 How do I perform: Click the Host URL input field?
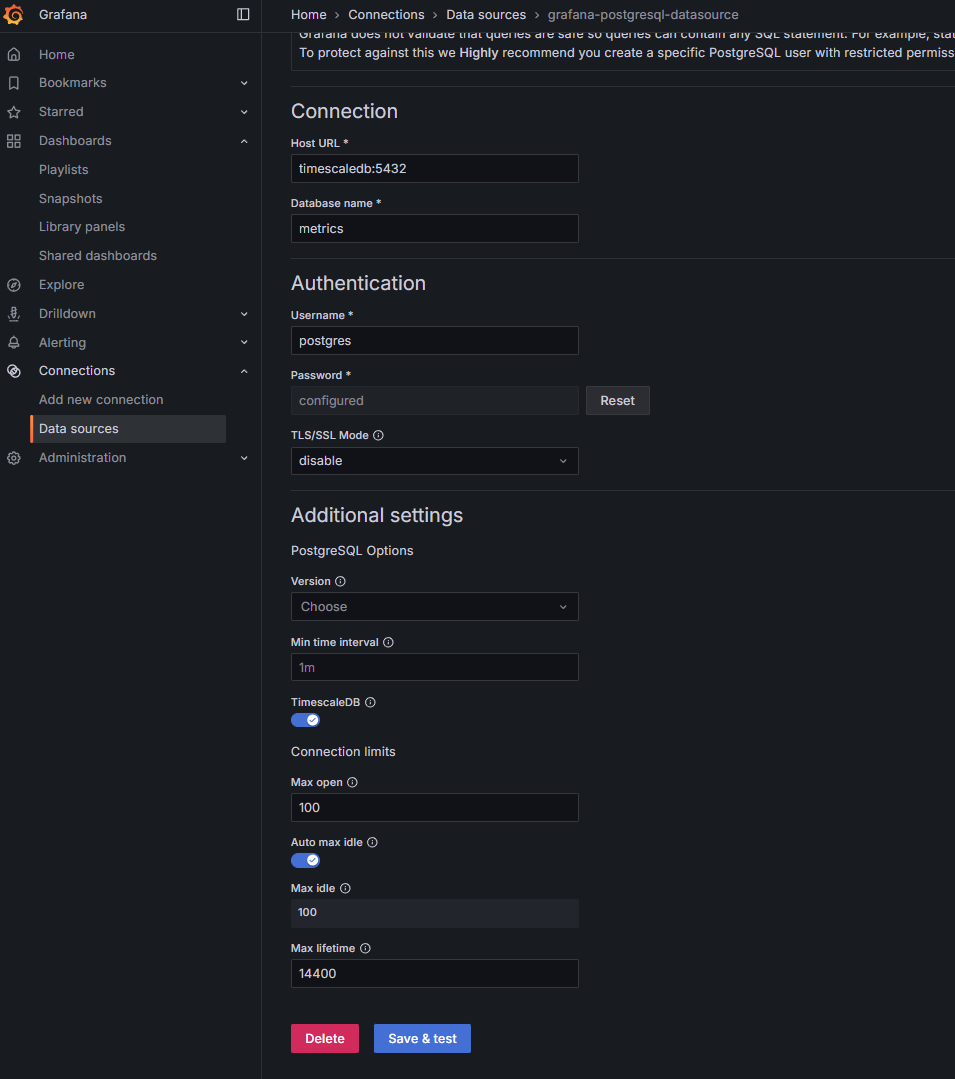click(434, 168)
